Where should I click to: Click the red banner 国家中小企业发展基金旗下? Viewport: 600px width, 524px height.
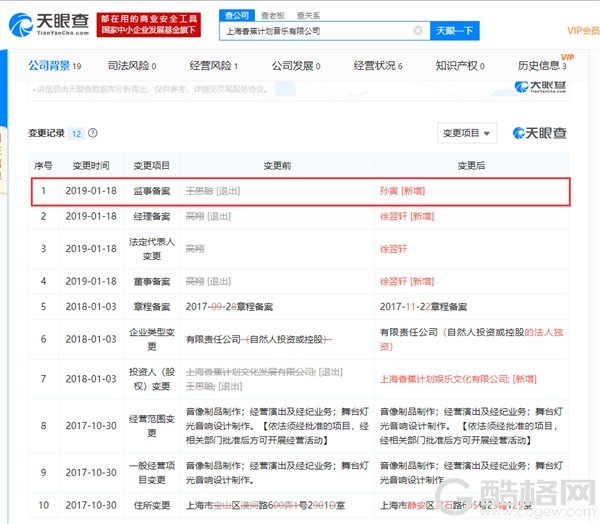pyautogui.click(x=149, y=31)
